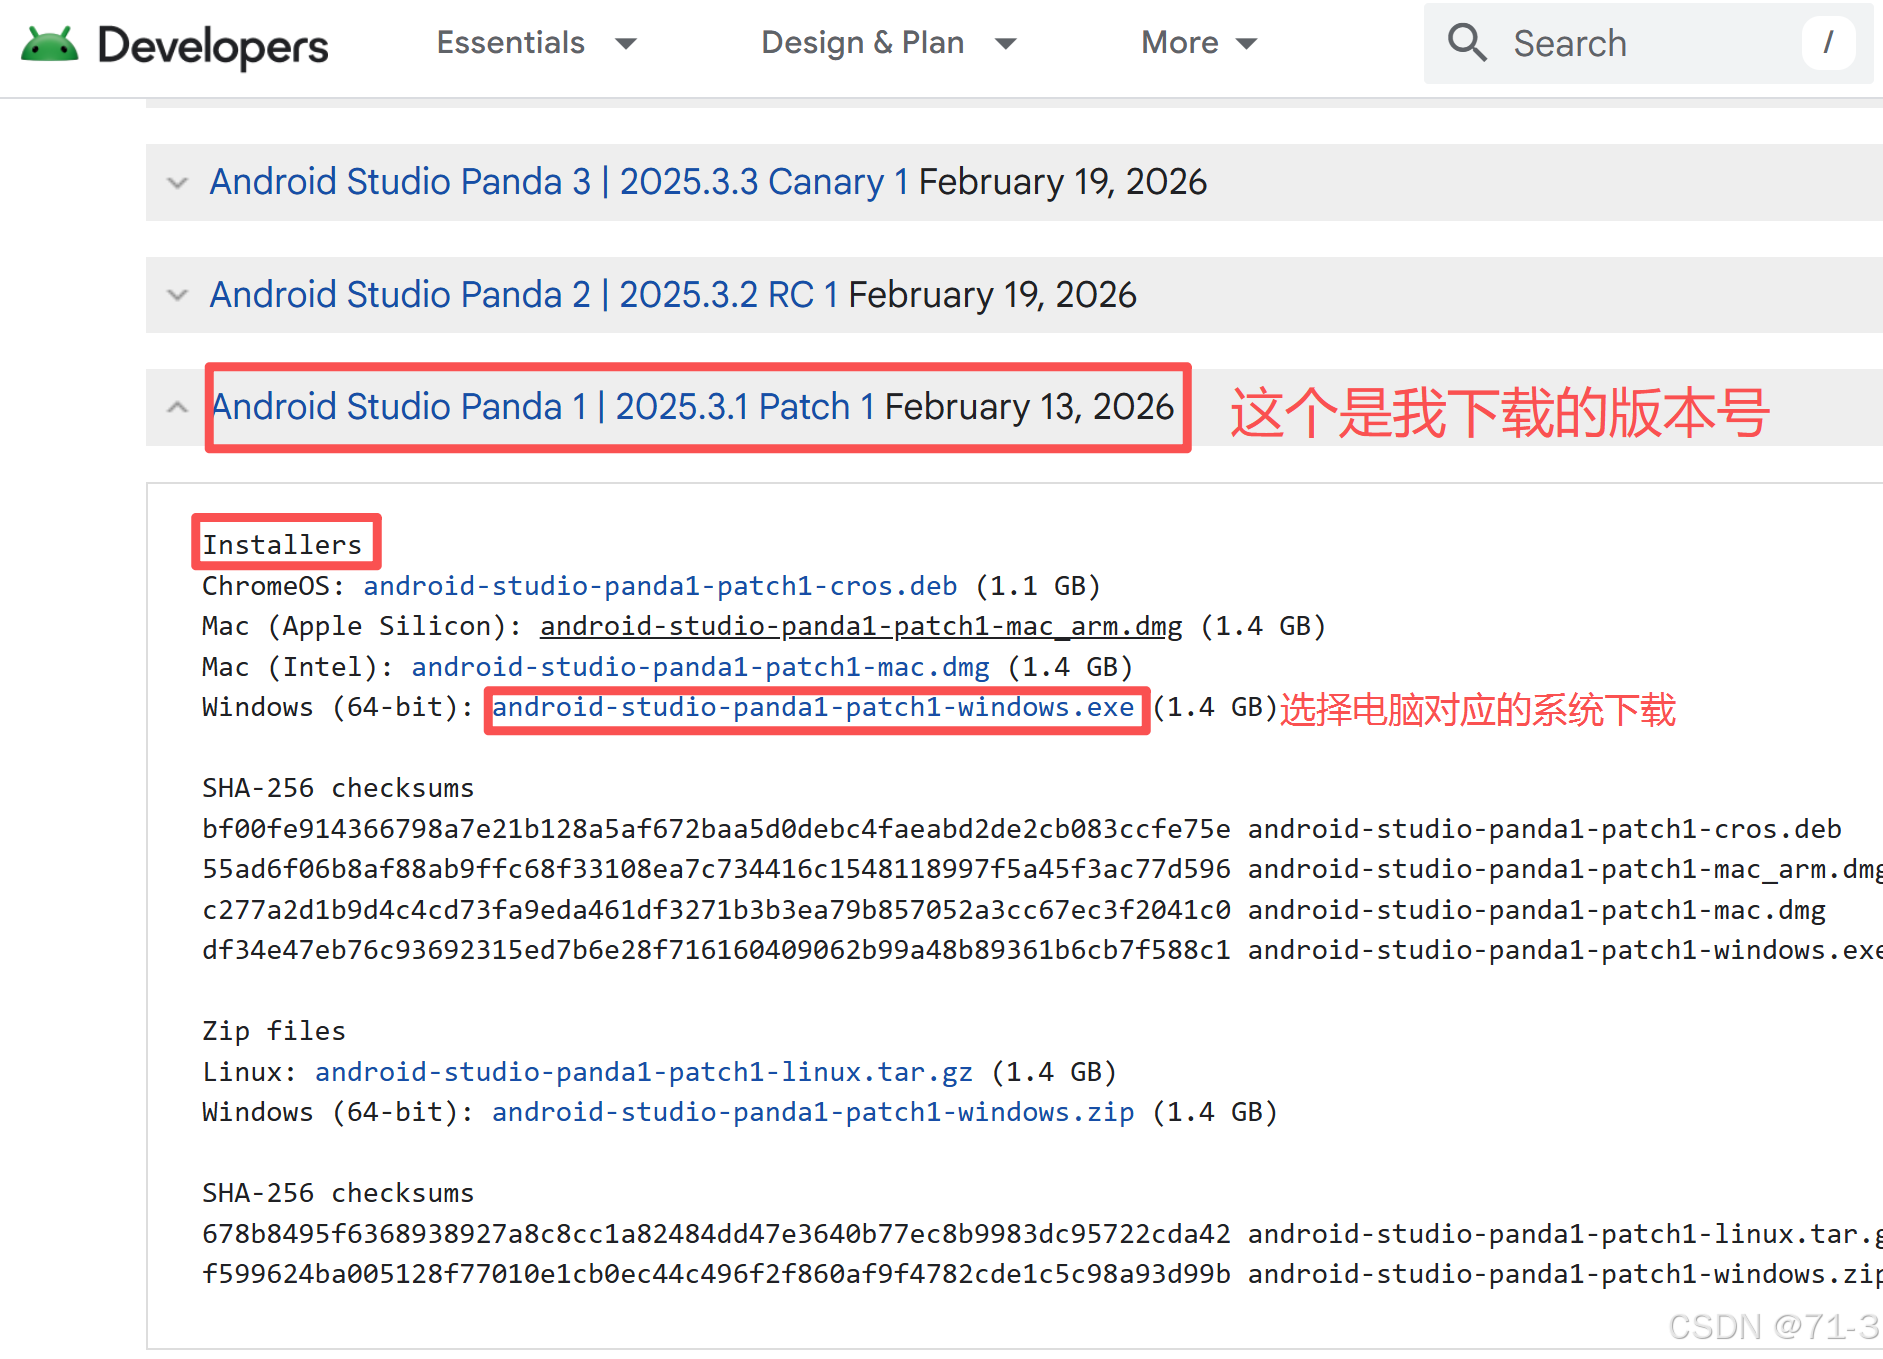Click the checksum starting with c277a2d1b9d4
Viewport: 1883px width, 1359px height.
pyautogui.click(x=716, y=910)
